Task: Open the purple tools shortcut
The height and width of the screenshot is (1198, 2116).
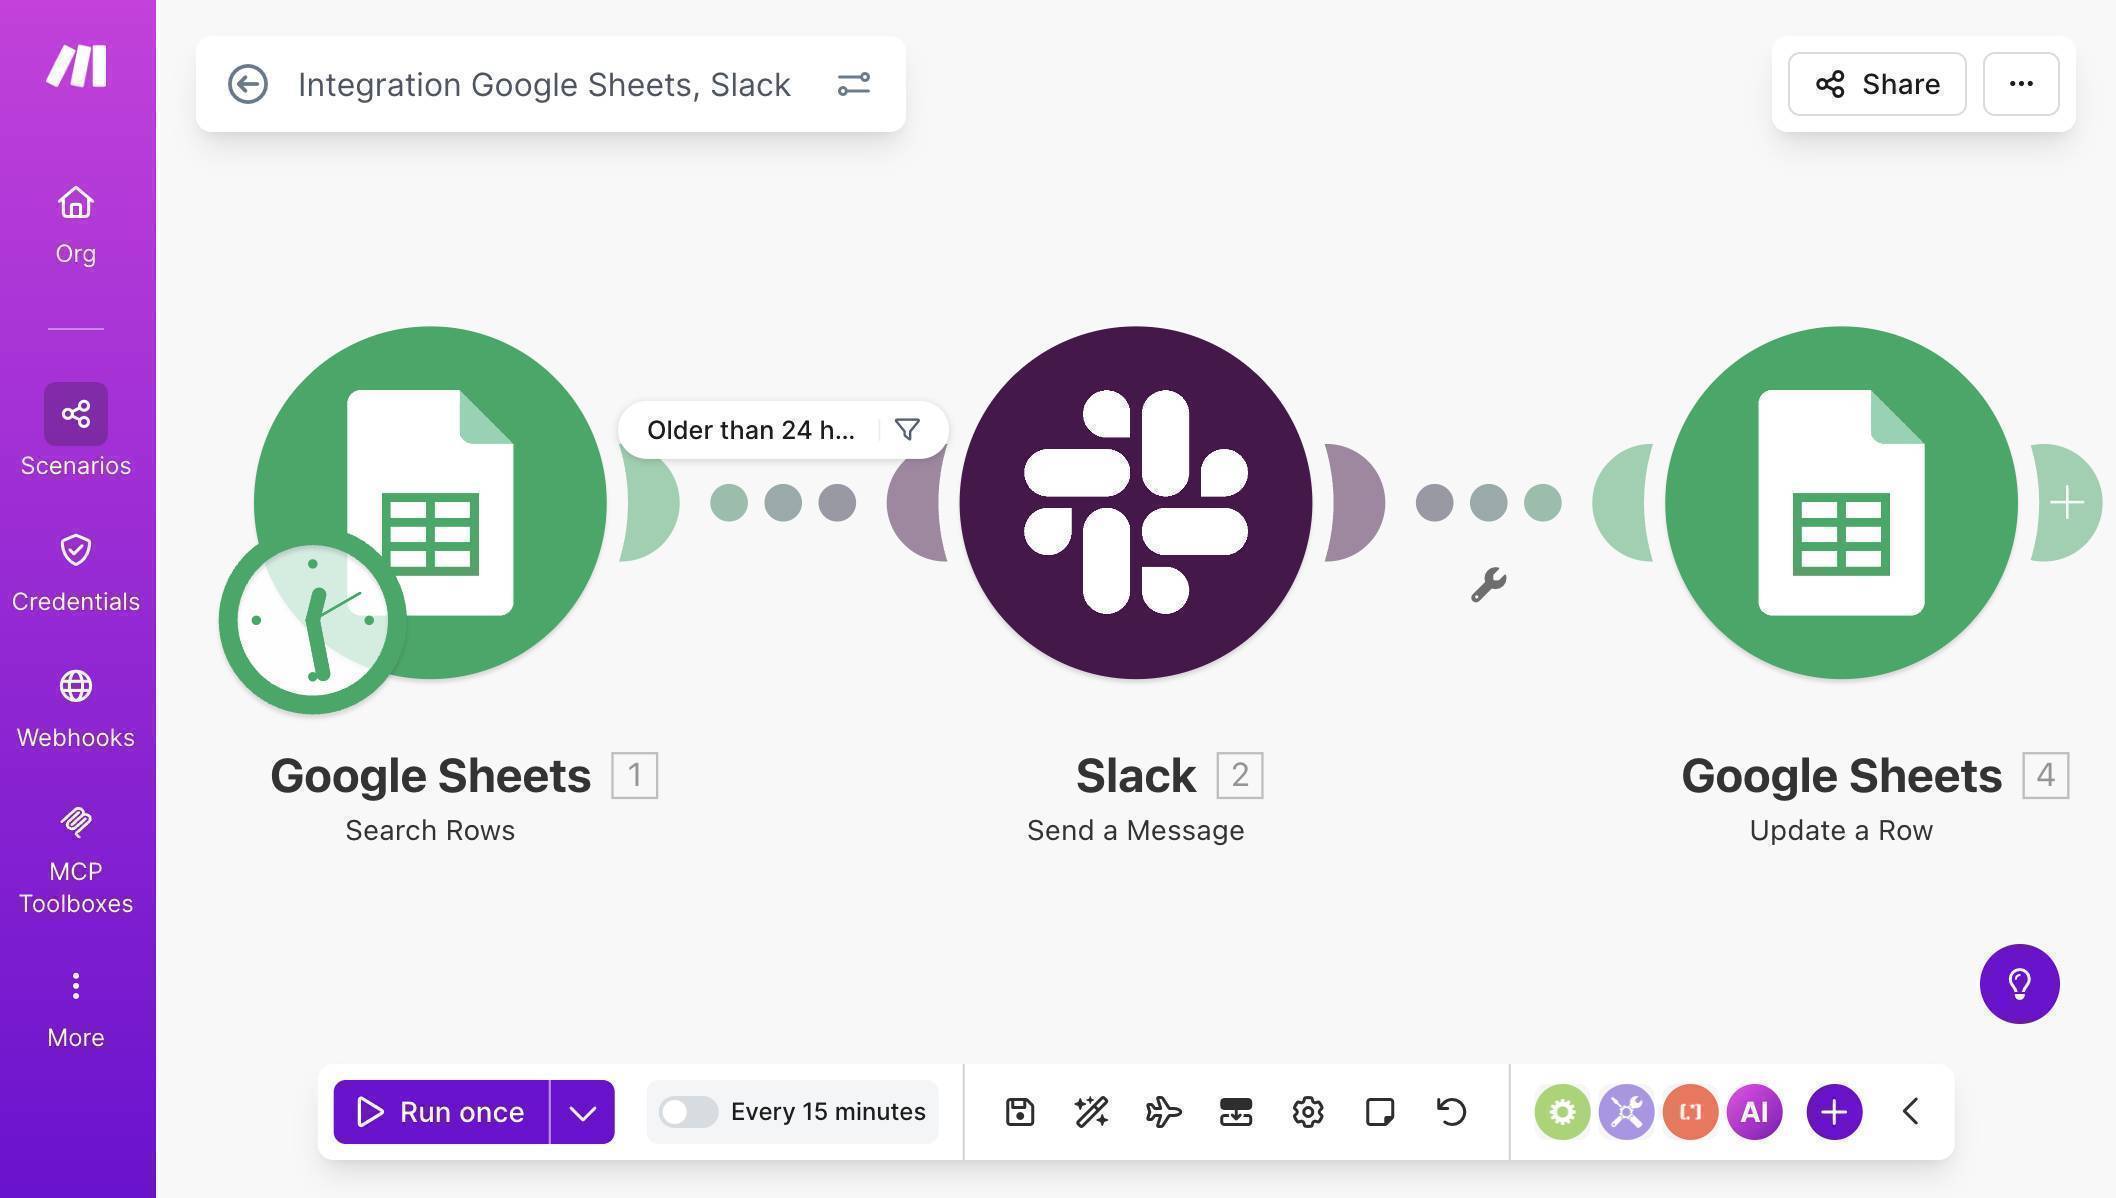Action: click(x=1625, y=1111)
